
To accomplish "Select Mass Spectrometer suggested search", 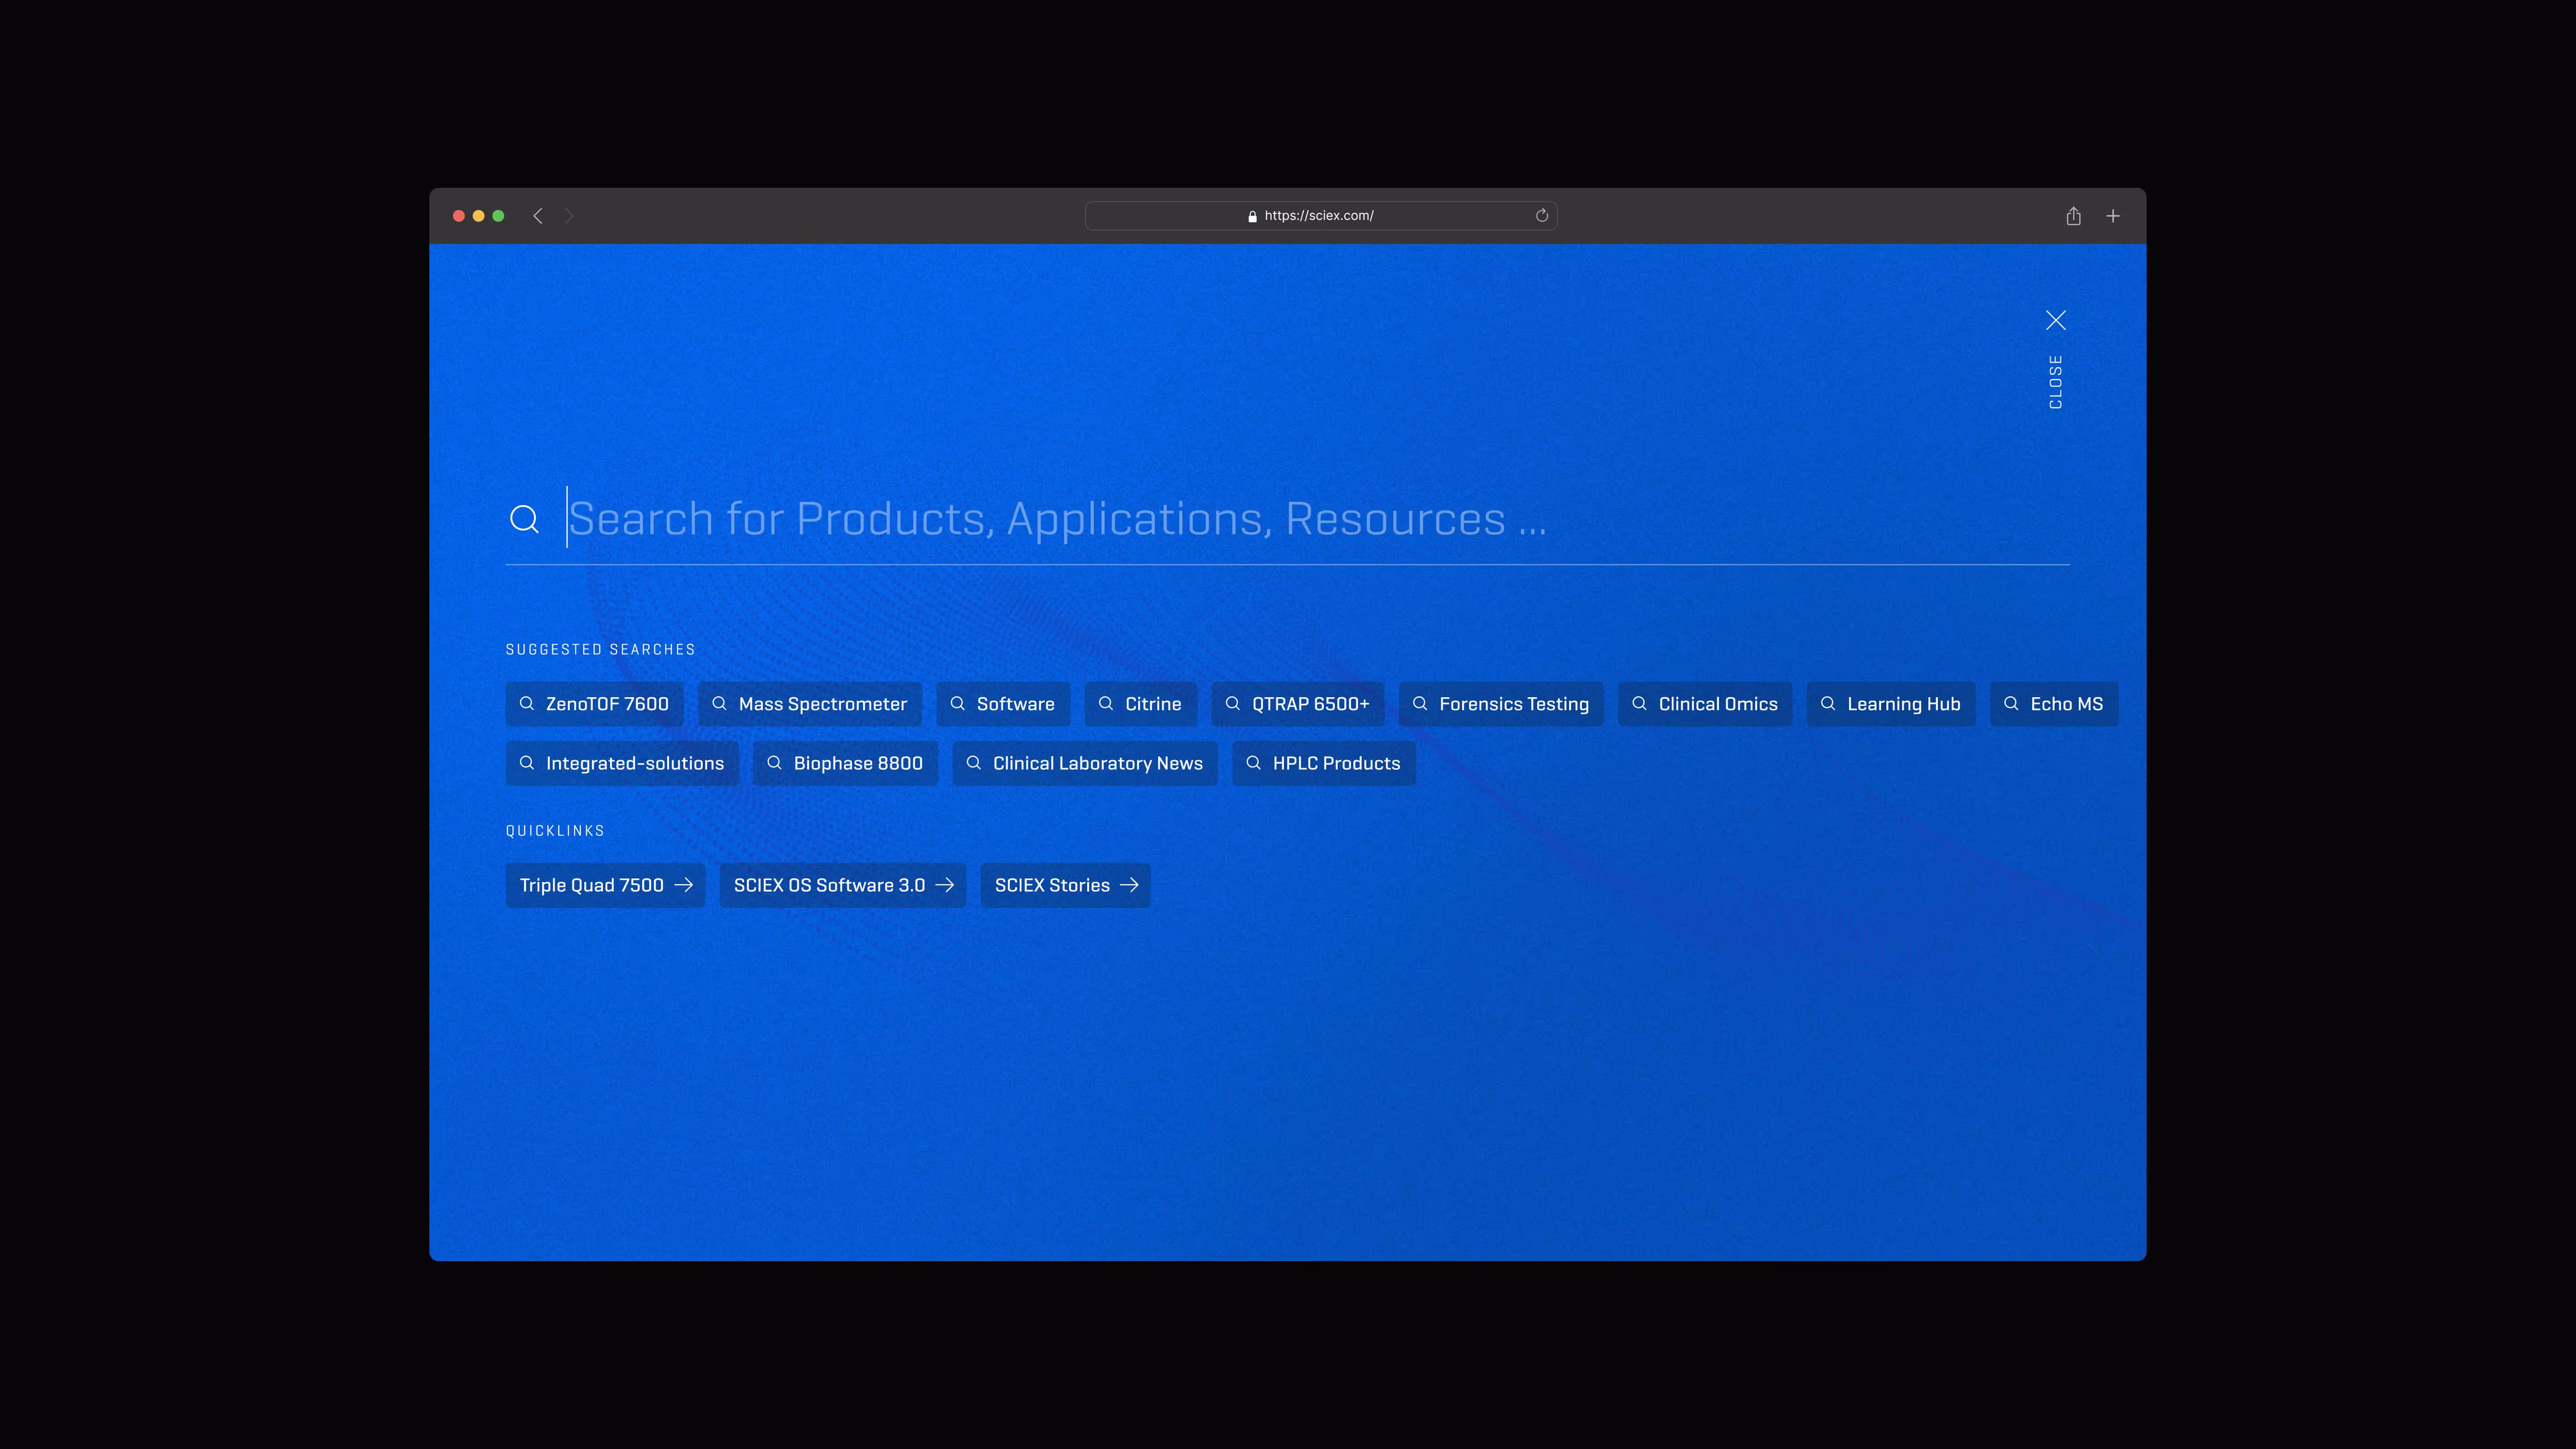I will click(x=810, y=704).
